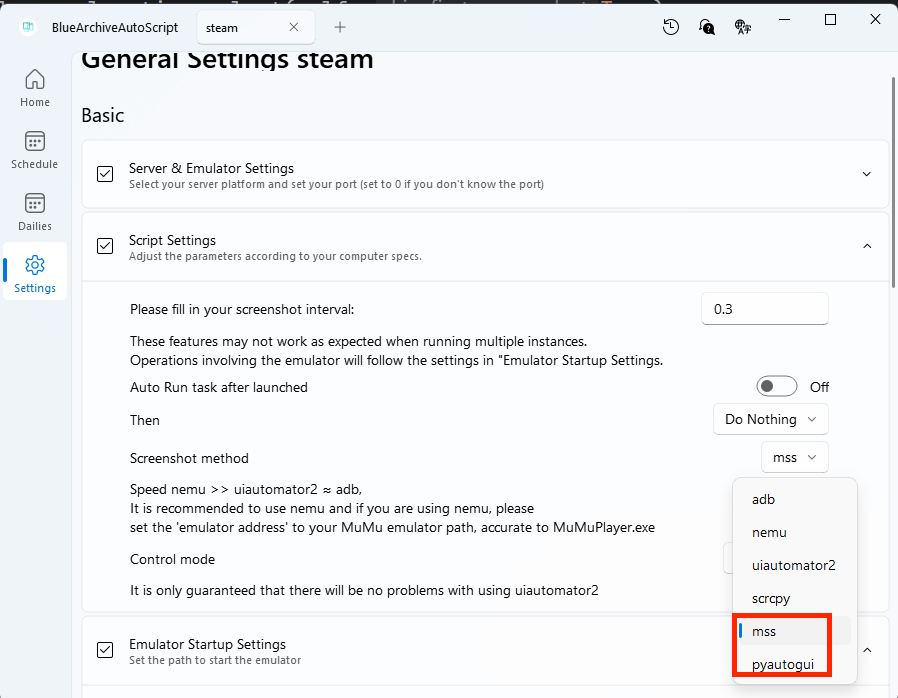The image size is (898, 698).
Task: Open the help question chat icon
Action: (707, 27)
